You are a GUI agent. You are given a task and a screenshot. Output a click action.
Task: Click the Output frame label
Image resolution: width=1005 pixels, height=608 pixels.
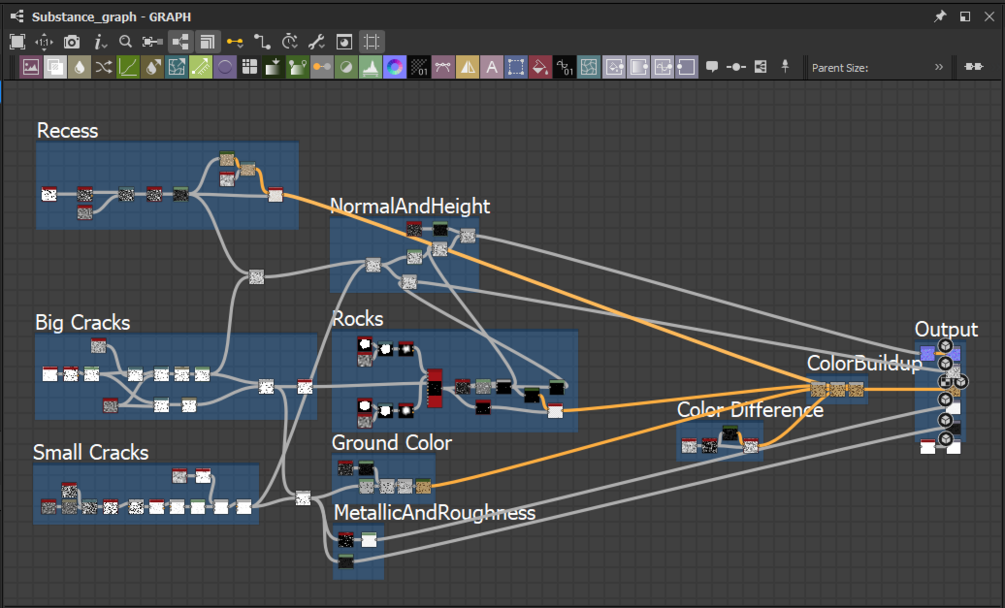(946, 329)
